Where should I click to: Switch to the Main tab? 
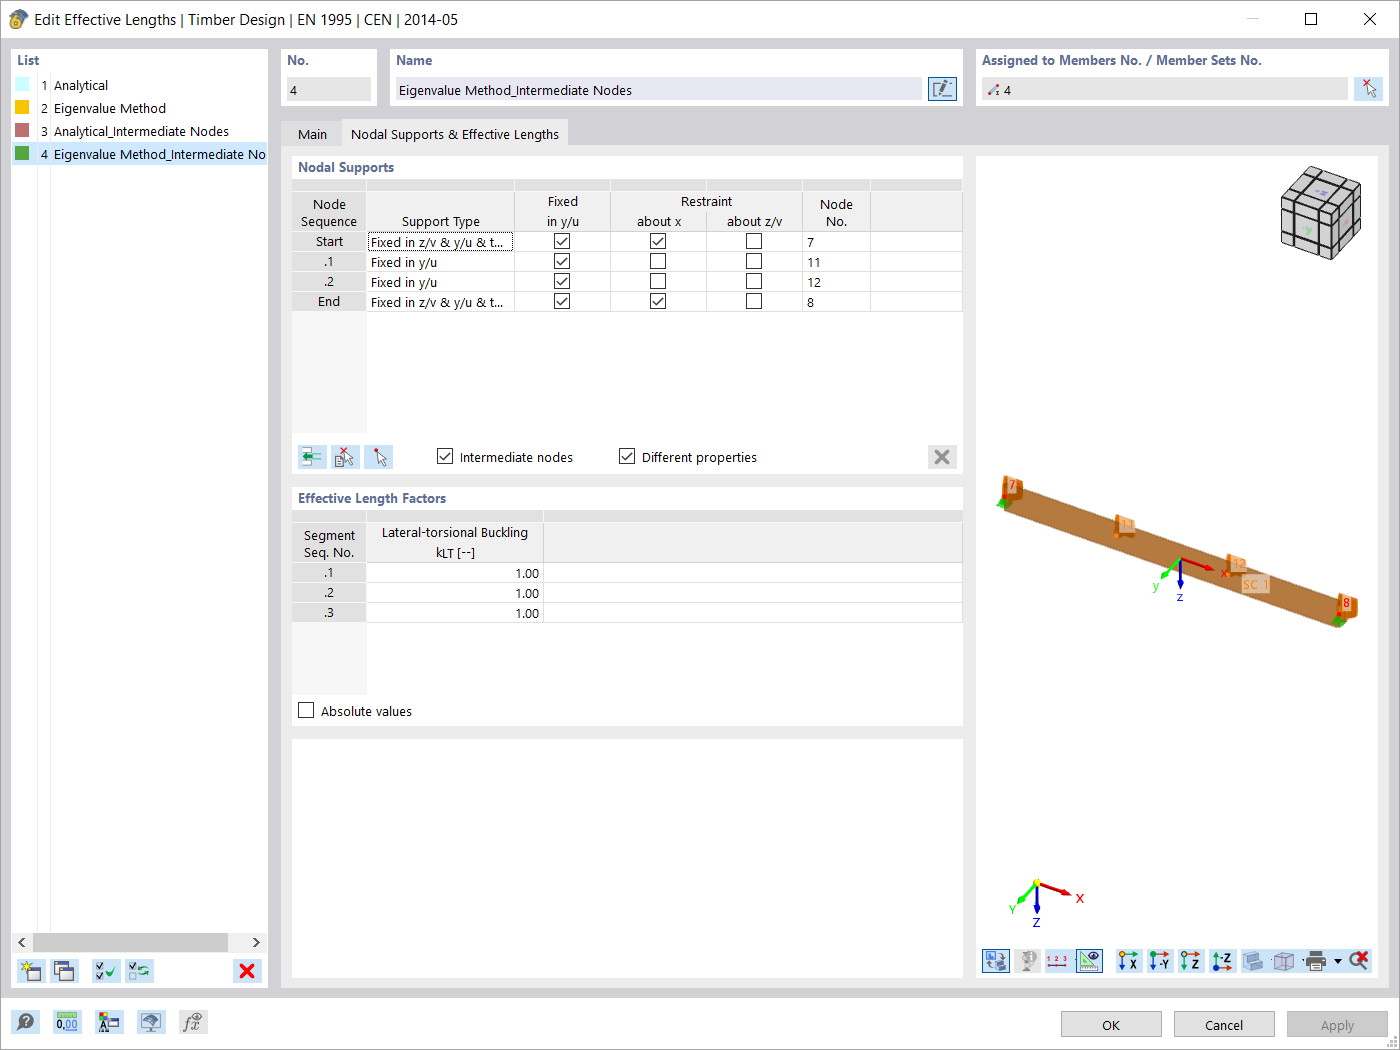312,133
